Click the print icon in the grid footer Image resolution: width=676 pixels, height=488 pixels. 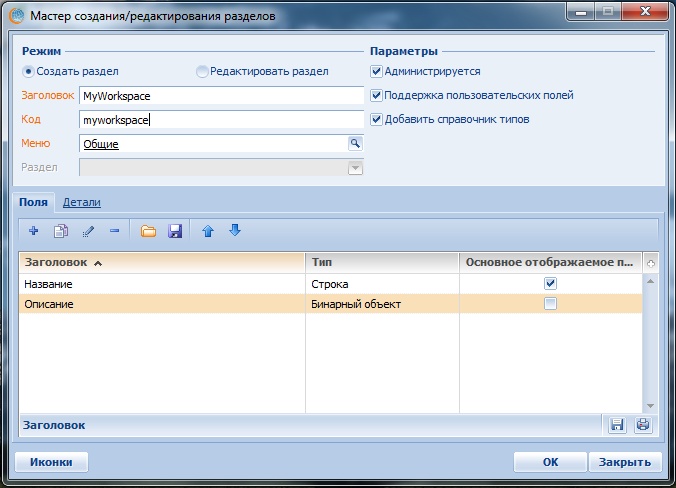pos(643,425)
